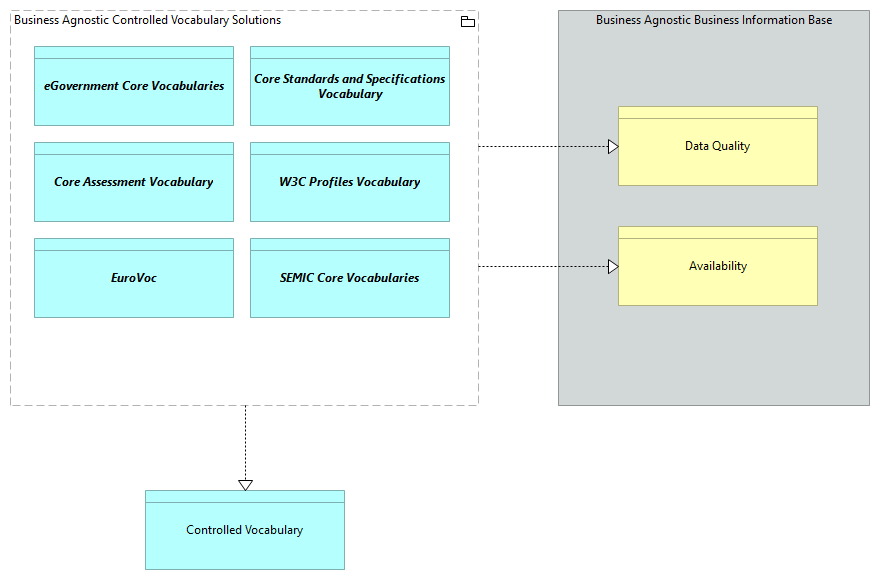880x580 pixels.
Task: Click the Controlled Vocabulary element
Action: [x=245, y=530]
